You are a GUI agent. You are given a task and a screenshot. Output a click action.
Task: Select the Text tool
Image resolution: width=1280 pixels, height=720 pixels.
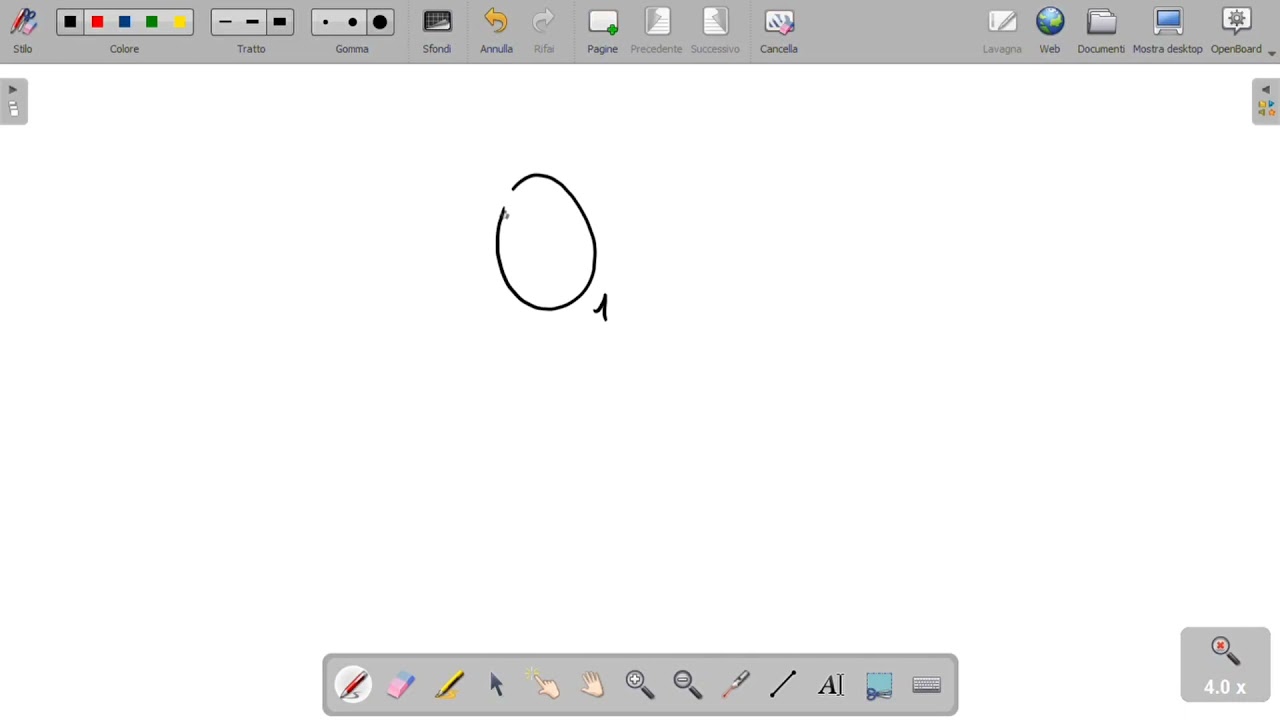click(831, 685)
